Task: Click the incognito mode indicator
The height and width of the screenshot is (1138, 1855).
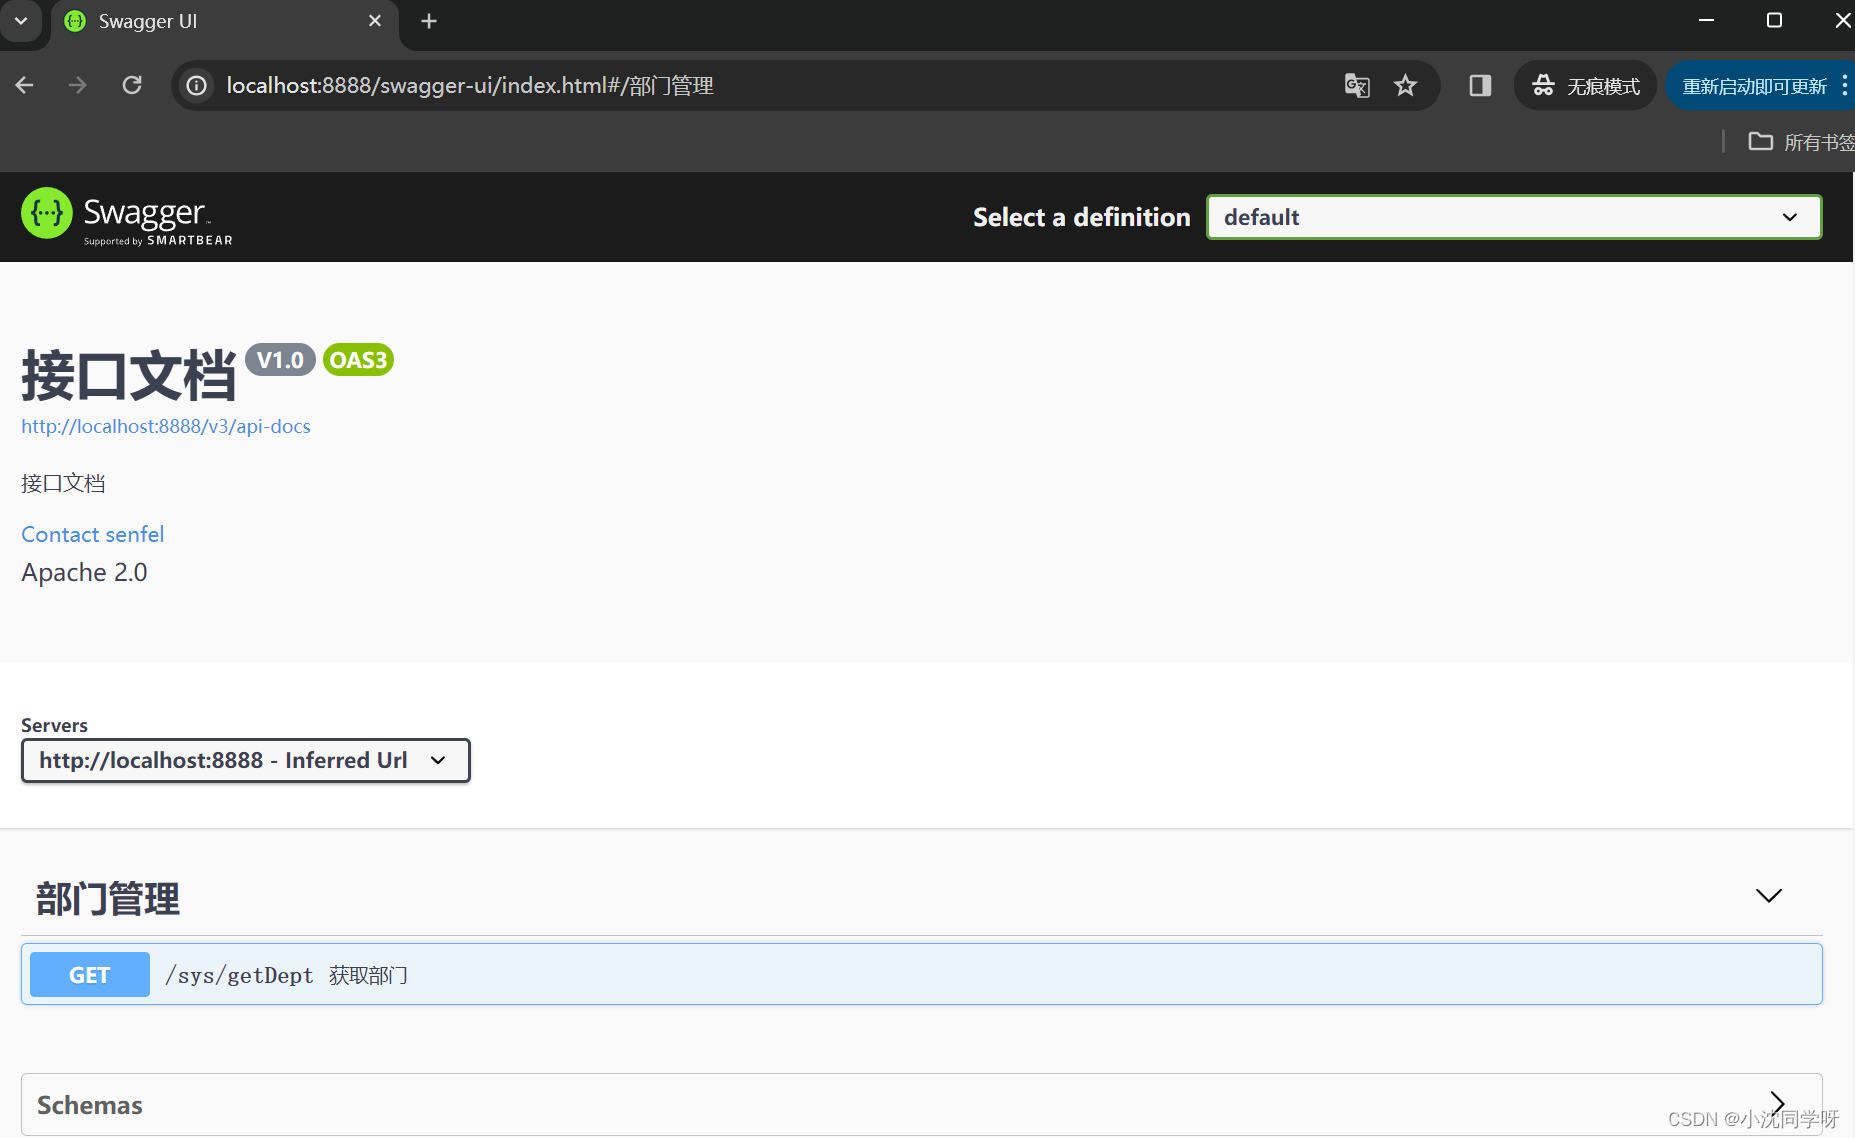Action: pyautogui.click(x=1585, y=85)
